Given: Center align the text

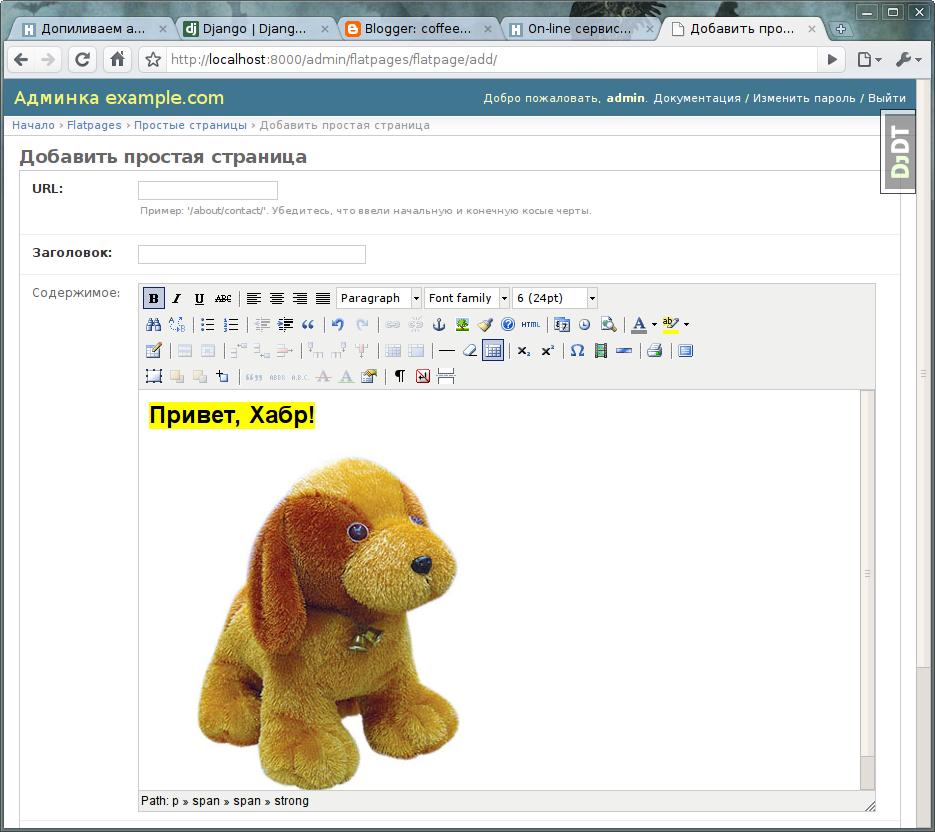Looking at the screenshot, I should tap(277, 298).
